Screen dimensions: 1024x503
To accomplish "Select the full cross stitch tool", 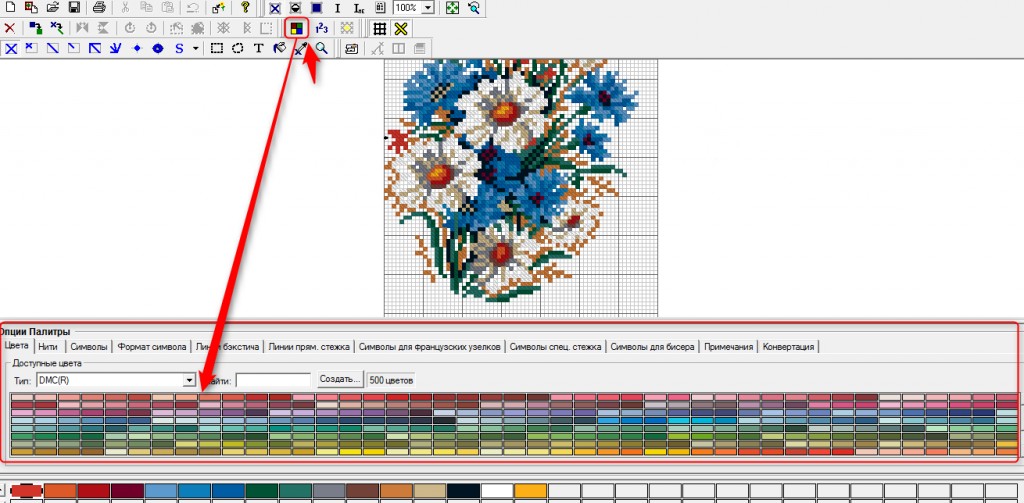I will pos(11,48).
